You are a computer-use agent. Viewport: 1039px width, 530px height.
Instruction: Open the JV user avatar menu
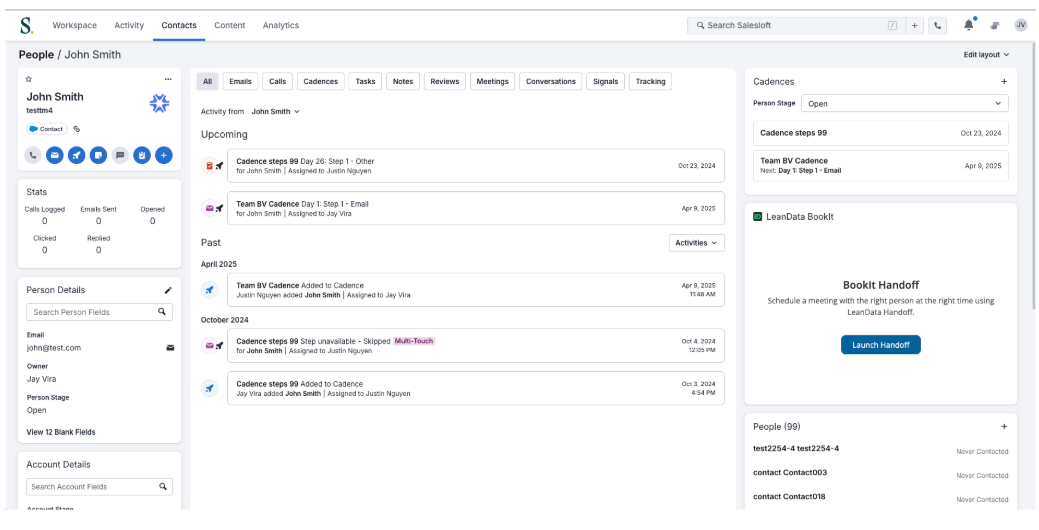pos(1020,25)
